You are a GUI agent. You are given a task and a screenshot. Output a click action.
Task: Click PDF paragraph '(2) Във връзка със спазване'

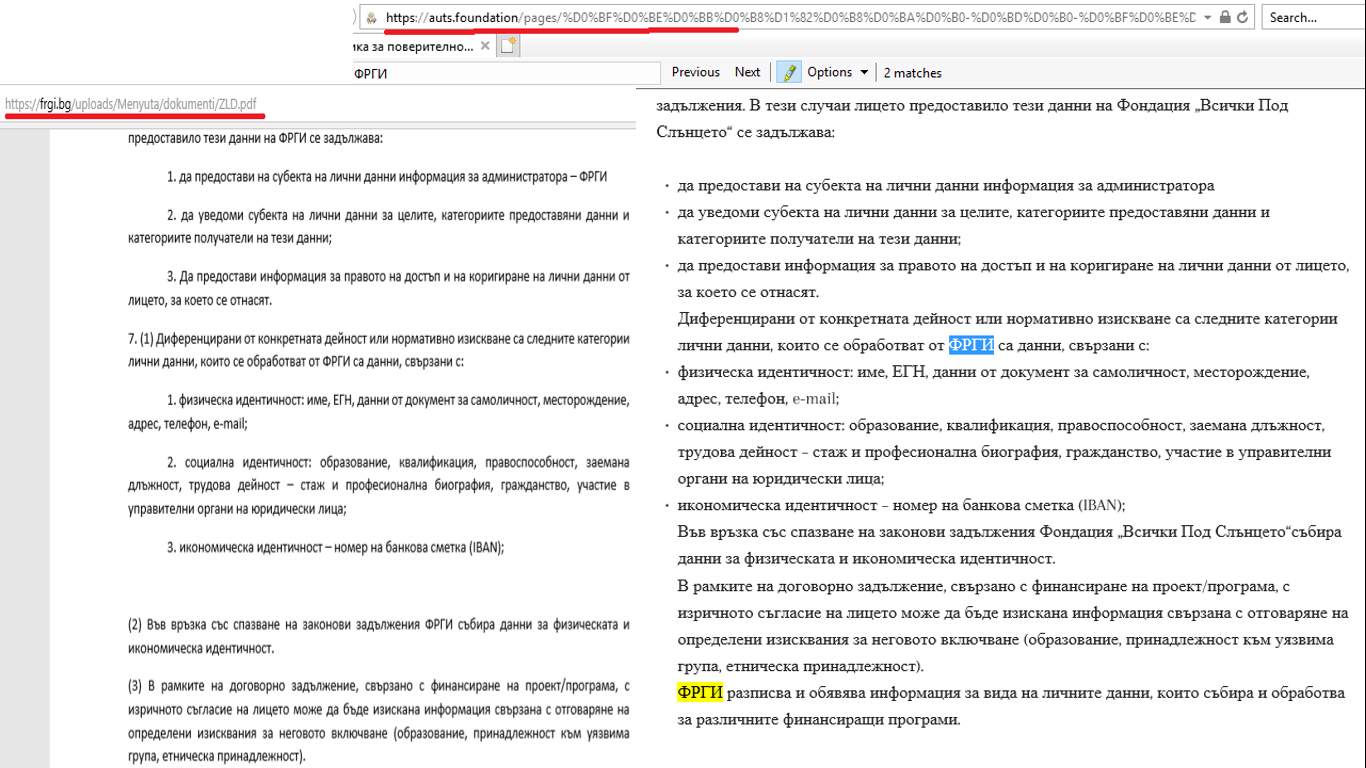(x=379, y=636)
